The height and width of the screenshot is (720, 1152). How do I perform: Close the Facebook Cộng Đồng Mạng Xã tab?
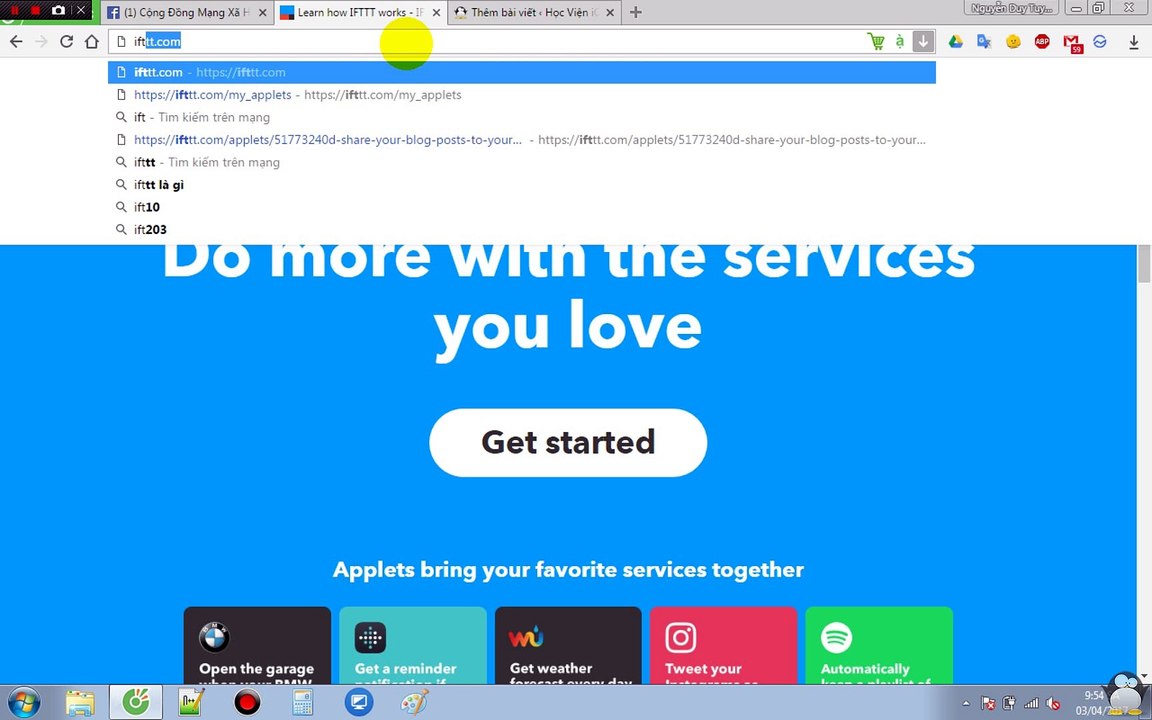pyautogui.click(x=262, y=12)
